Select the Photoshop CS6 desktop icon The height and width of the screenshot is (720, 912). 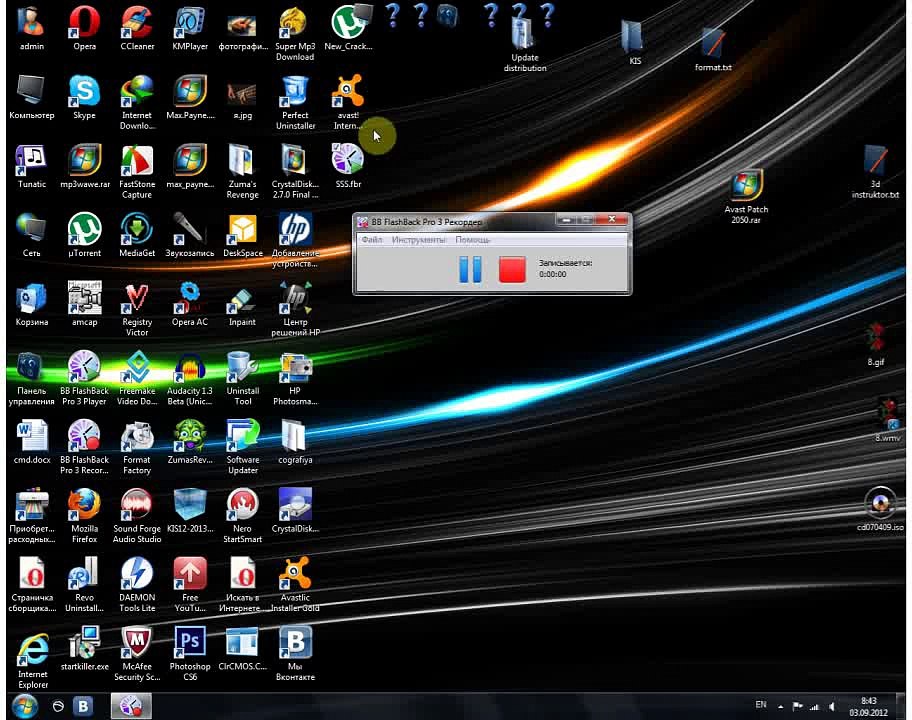[x=190, y=654]
